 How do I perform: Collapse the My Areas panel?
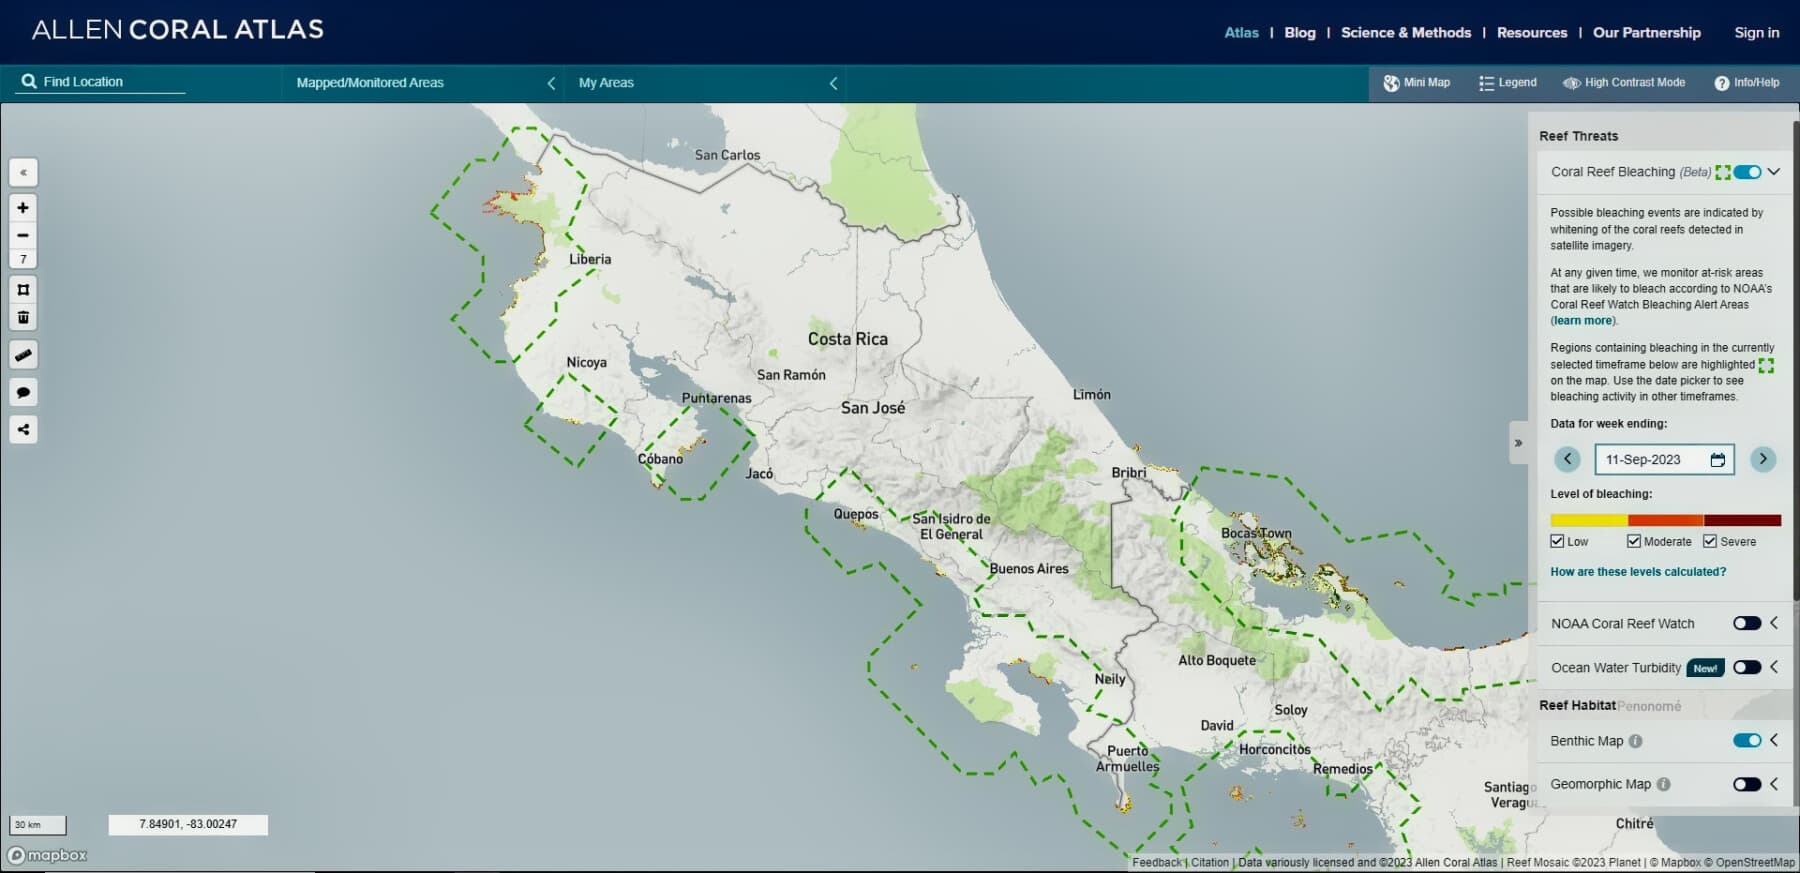(x=833, y=83)
